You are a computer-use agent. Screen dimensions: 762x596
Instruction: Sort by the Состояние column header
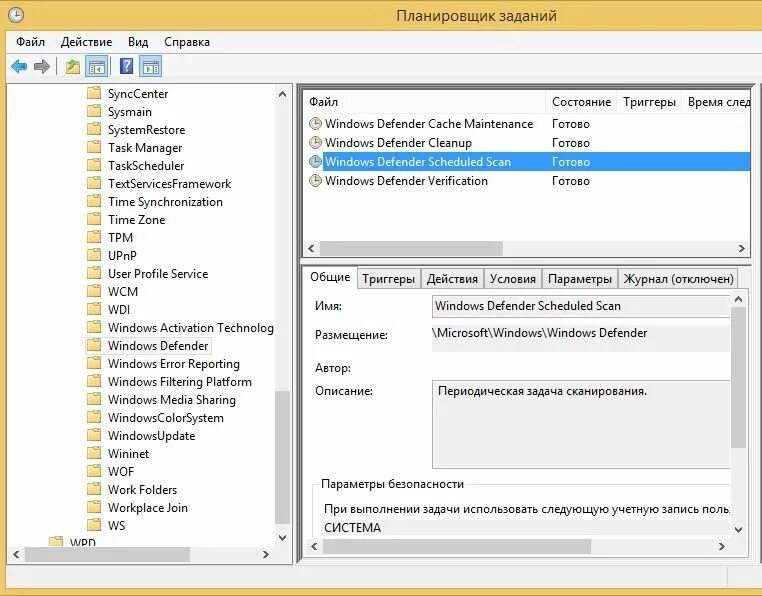[x=581, y=102]
